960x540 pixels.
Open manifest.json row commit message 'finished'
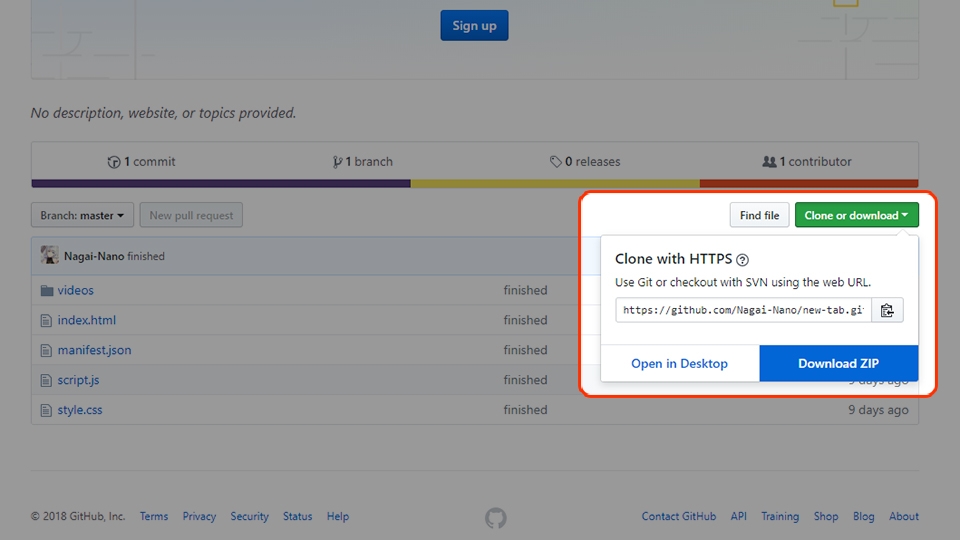[525, 350]
